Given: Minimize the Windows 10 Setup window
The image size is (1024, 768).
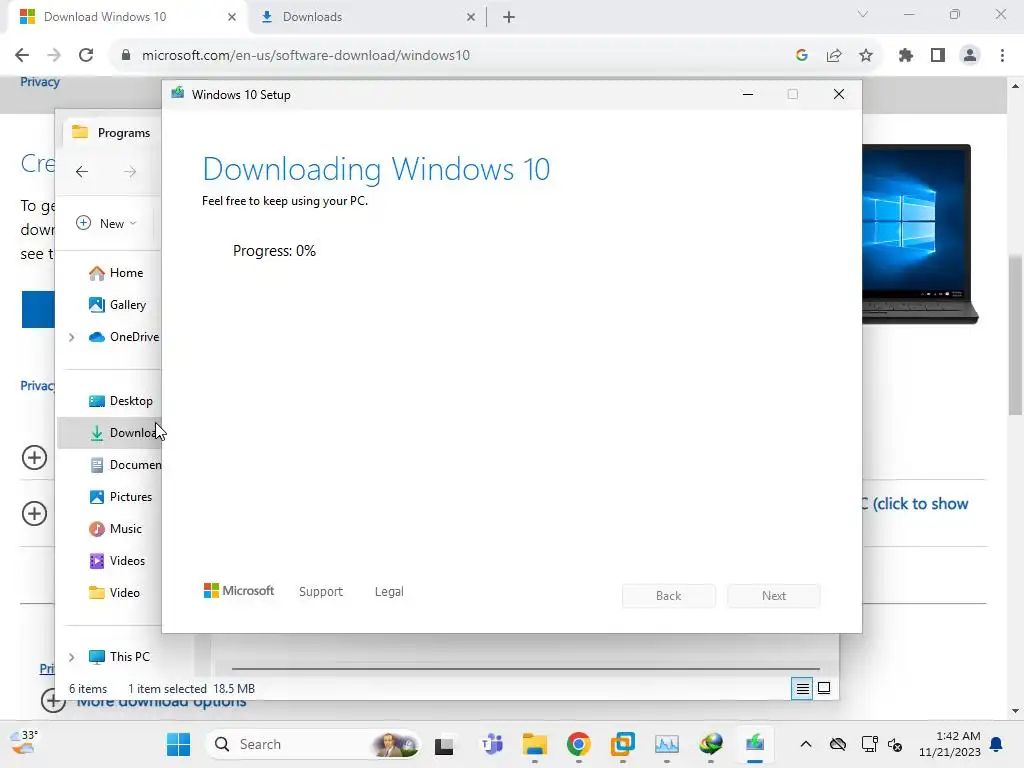Looking at the screenshot, I should coord(748,95).
